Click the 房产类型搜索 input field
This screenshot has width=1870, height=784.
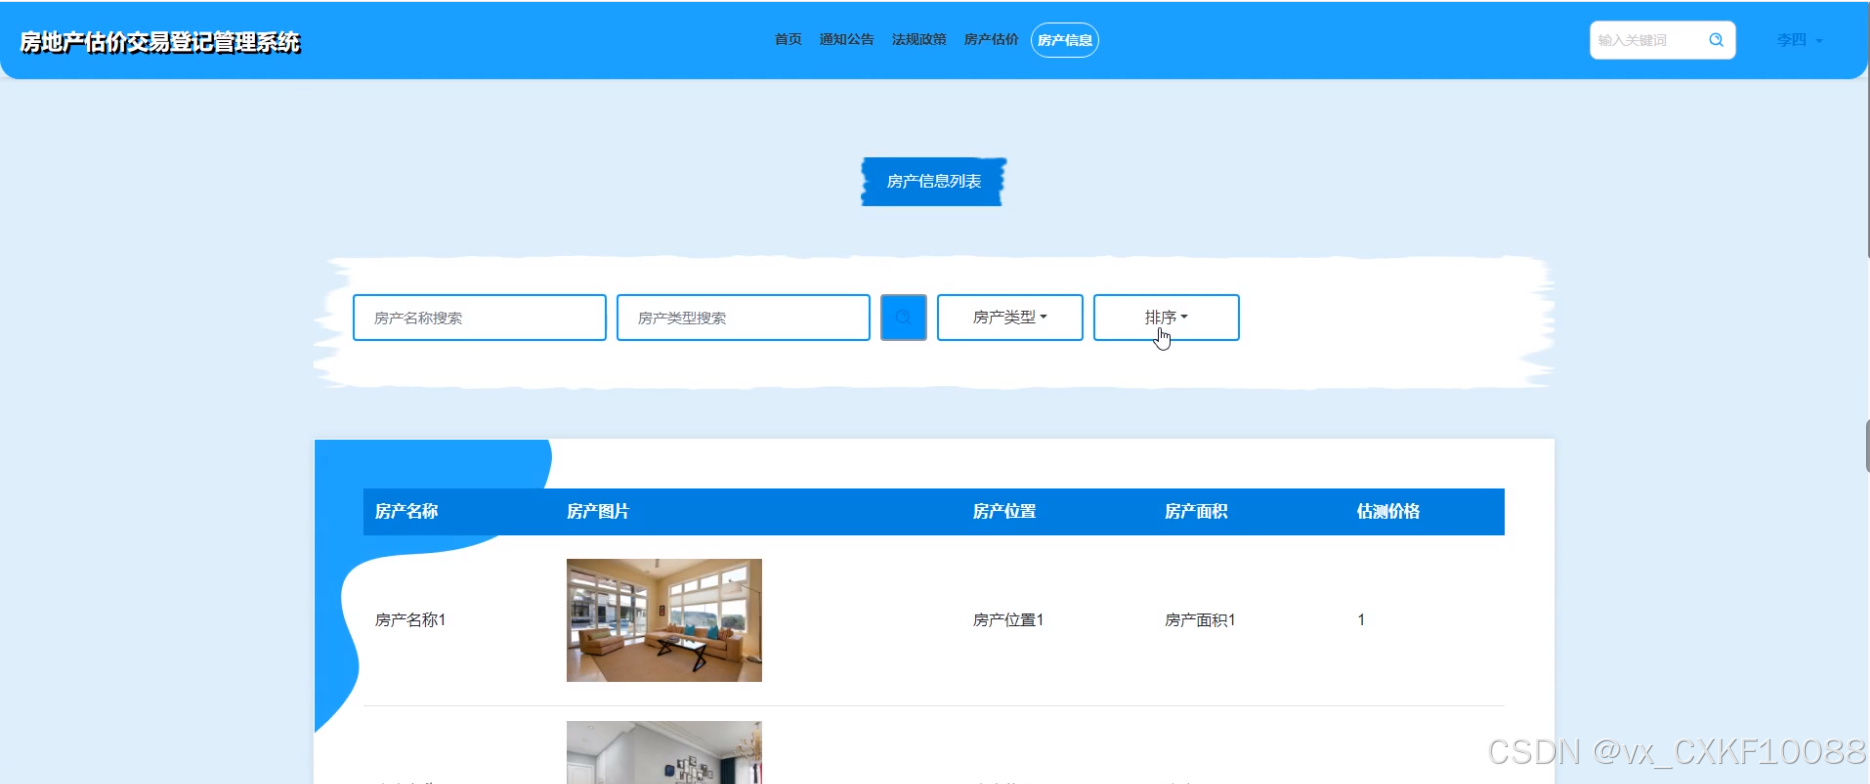tap(743, 317)
